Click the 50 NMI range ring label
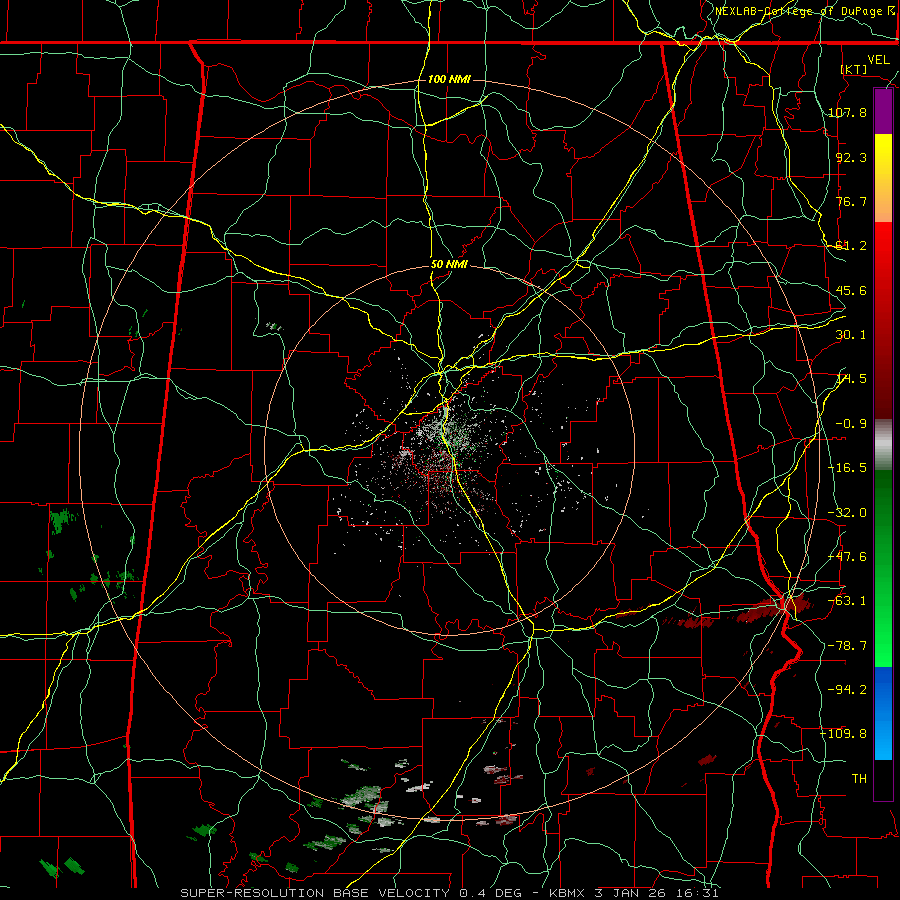The height and width of the screenshot is (900, 900). click(x=449, y=265)
